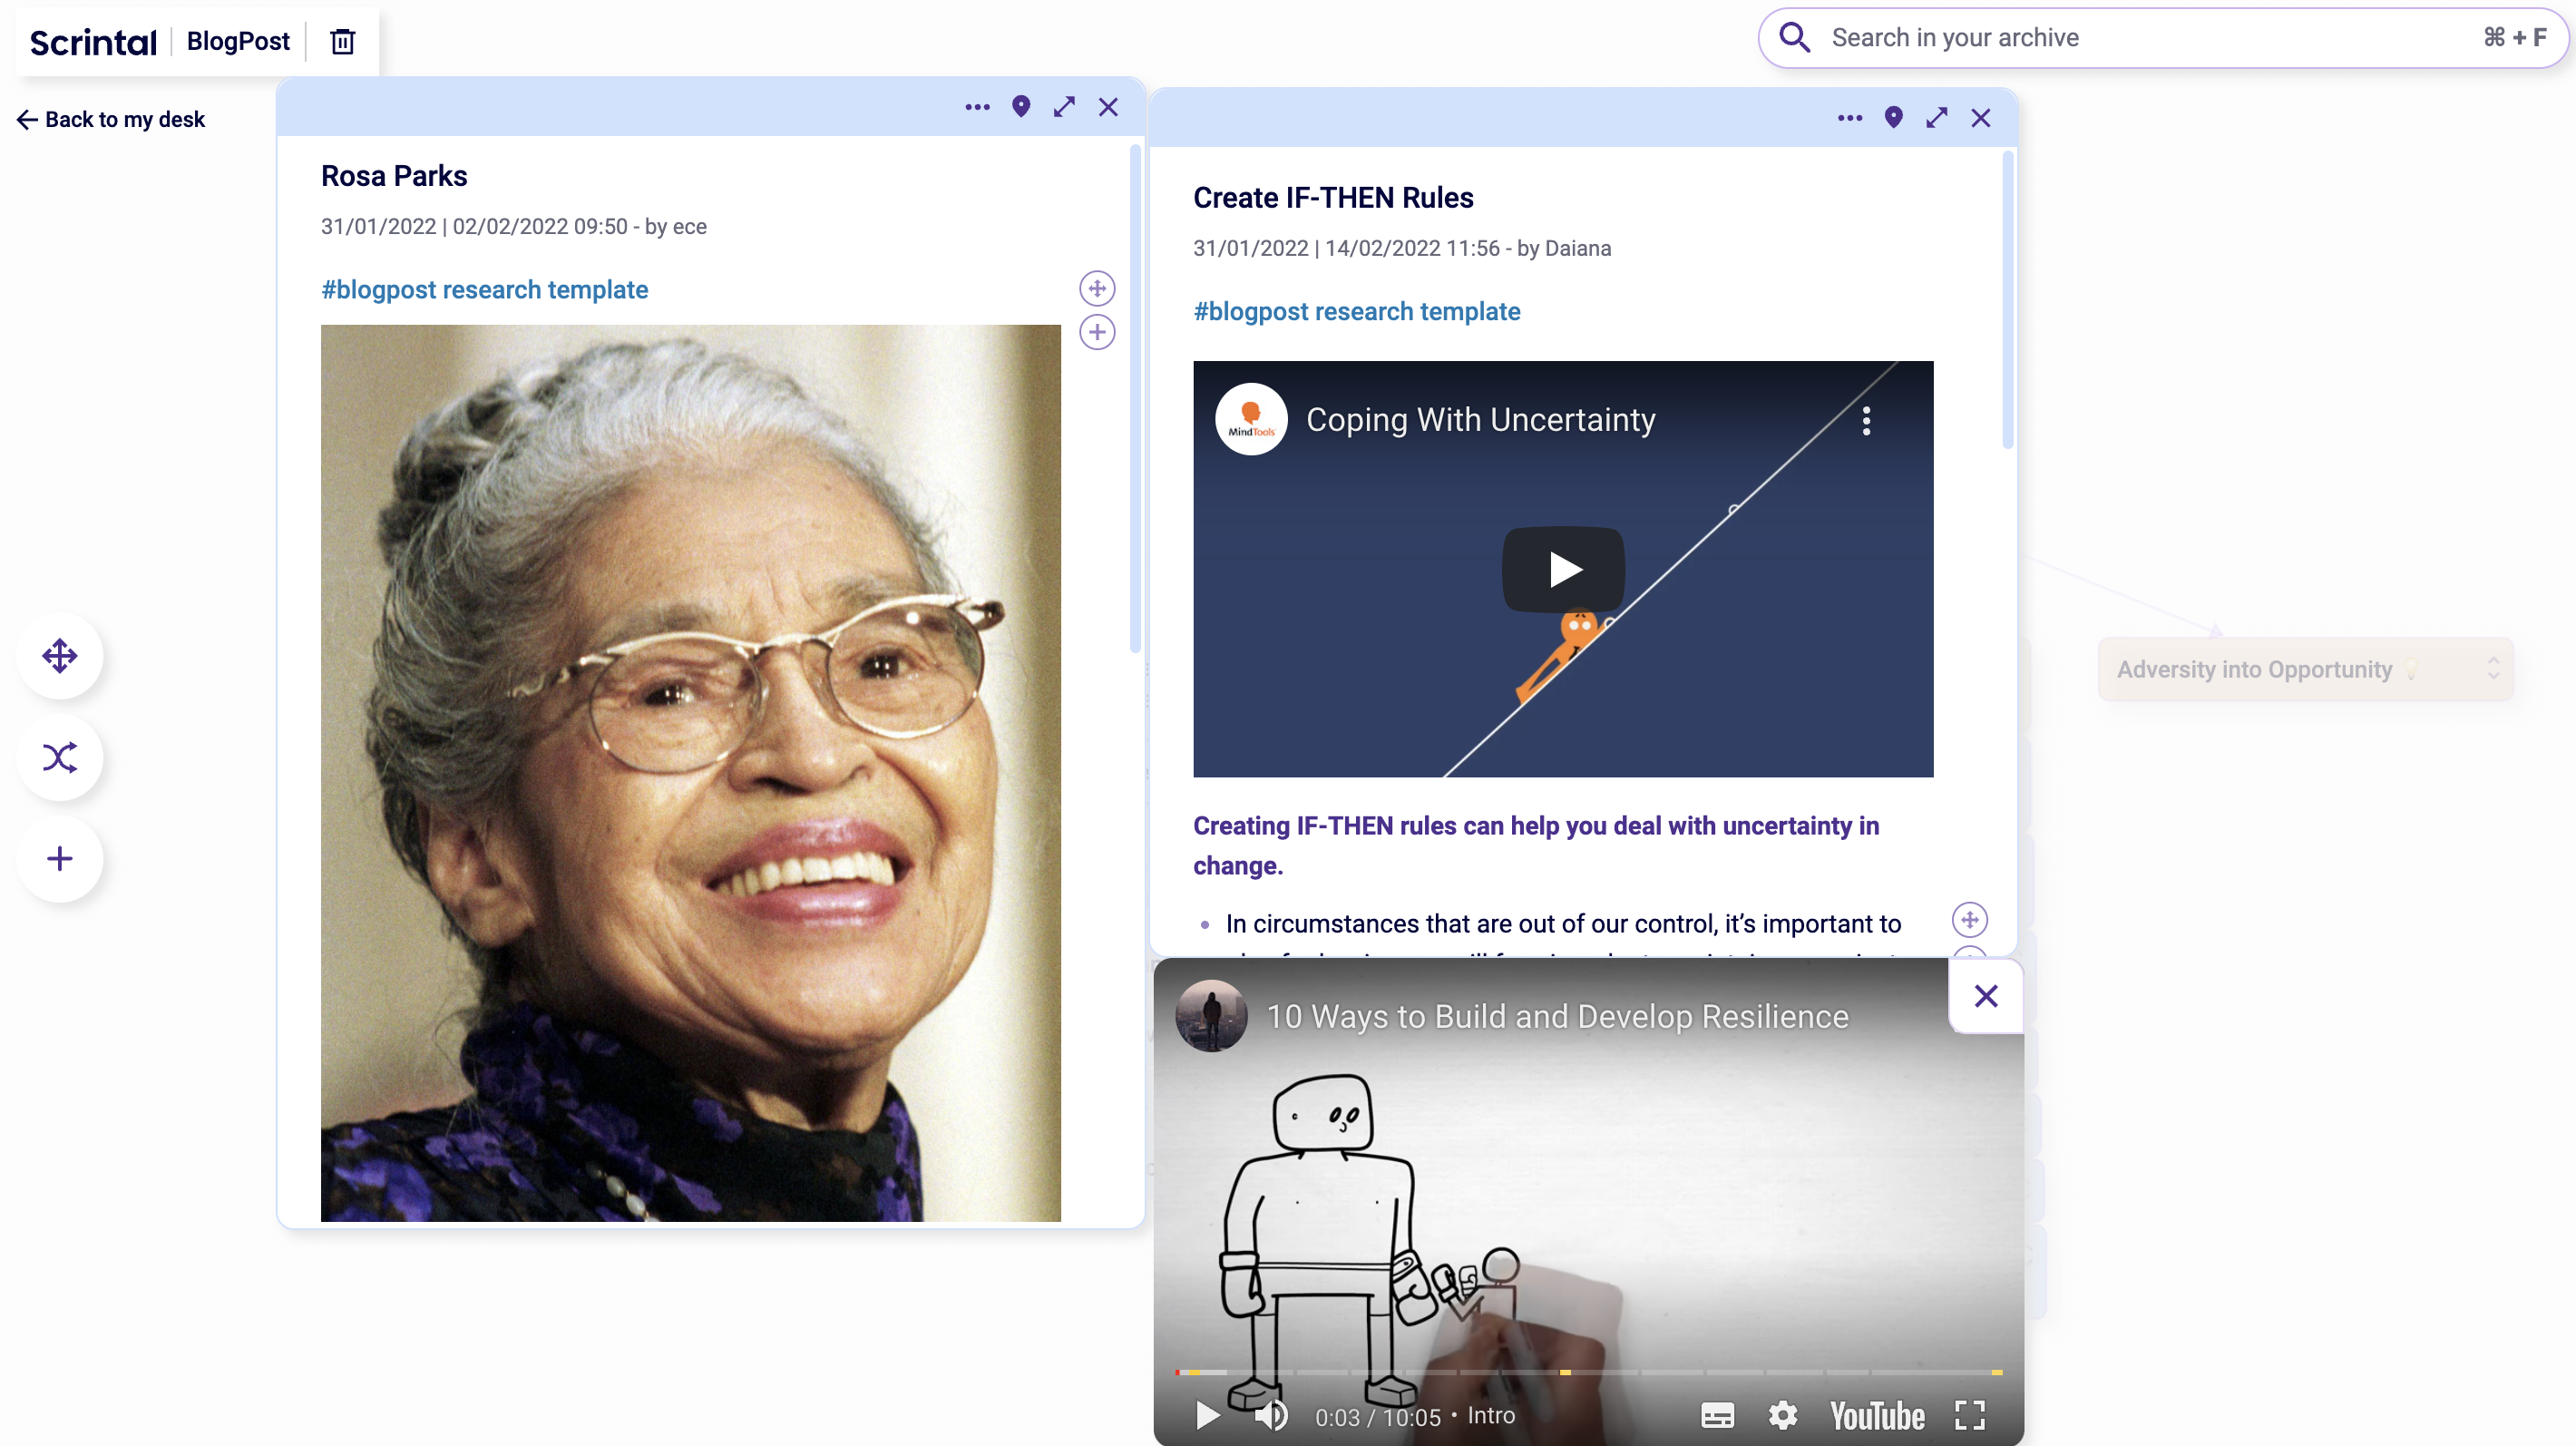This screenshot has width=2576, height=1446.
Task: Toggle subtitles on the floating video
Action: pos(1717,1416)
